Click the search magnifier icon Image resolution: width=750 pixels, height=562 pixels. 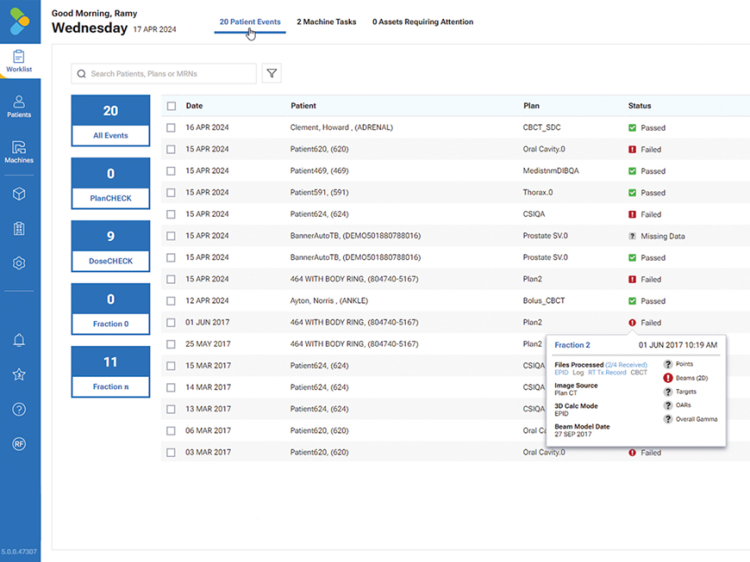coord(82,74)
